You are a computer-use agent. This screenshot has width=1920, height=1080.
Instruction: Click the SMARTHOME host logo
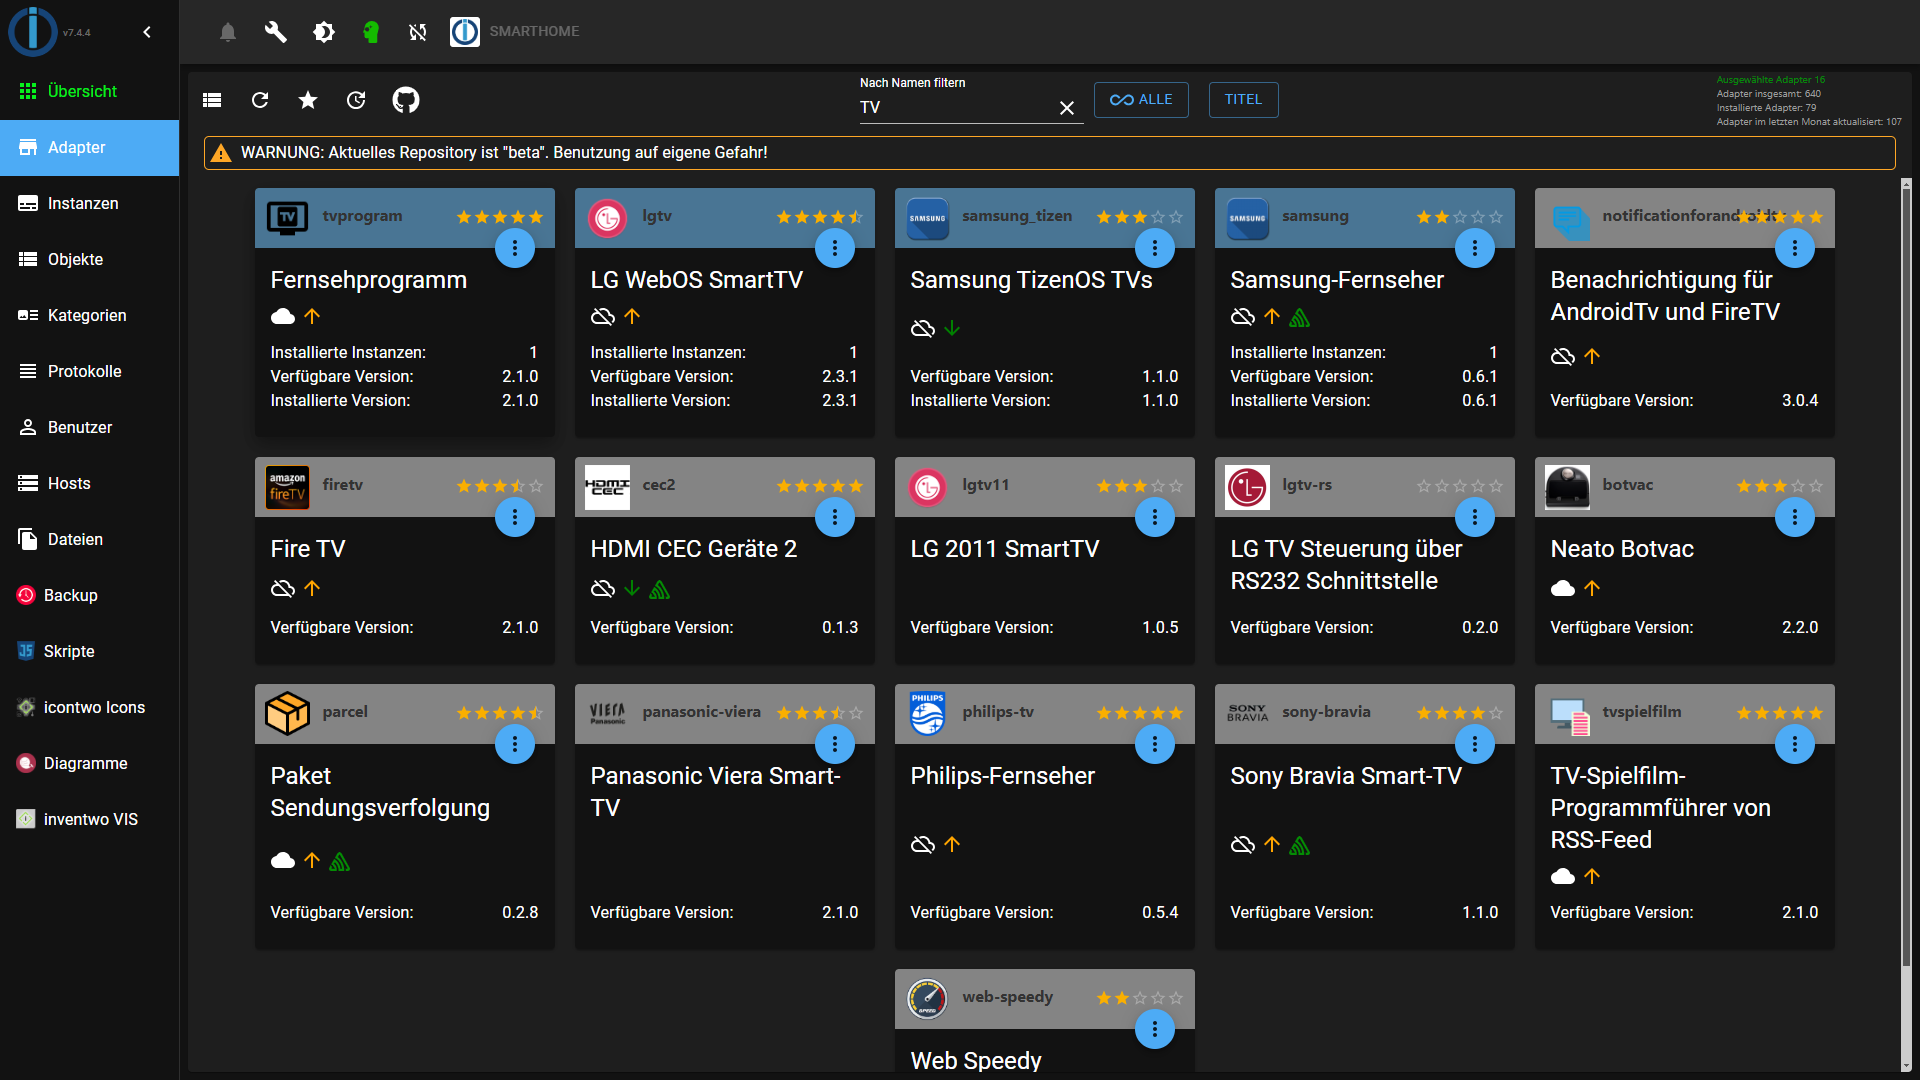464,32
